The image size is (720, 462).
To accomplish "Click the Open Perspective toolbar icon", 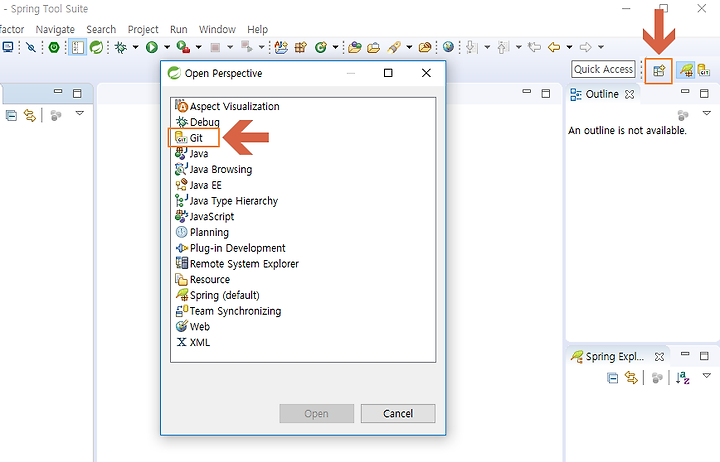I will click(659, 71).
